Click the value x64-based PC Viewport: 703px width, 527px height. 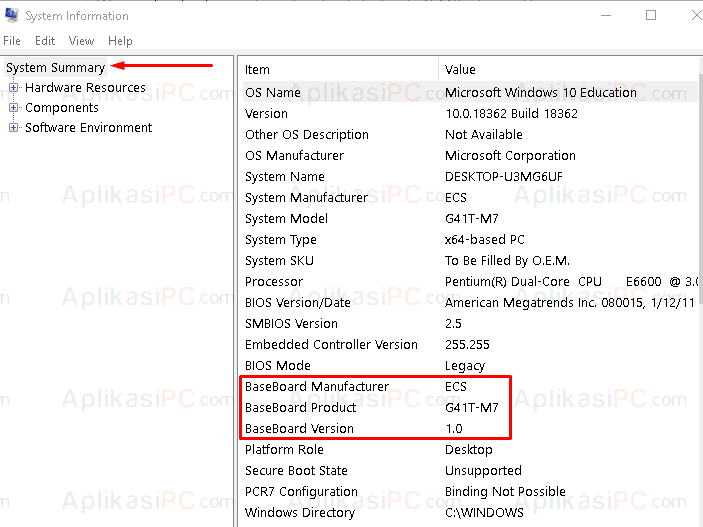tap(485, 240)
